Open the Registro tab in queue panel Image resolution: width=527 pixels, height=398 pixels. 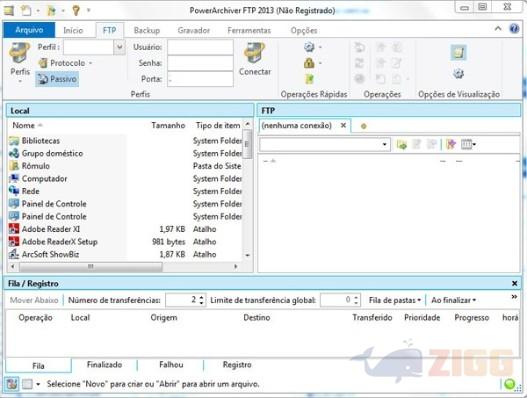click(237, 365)
